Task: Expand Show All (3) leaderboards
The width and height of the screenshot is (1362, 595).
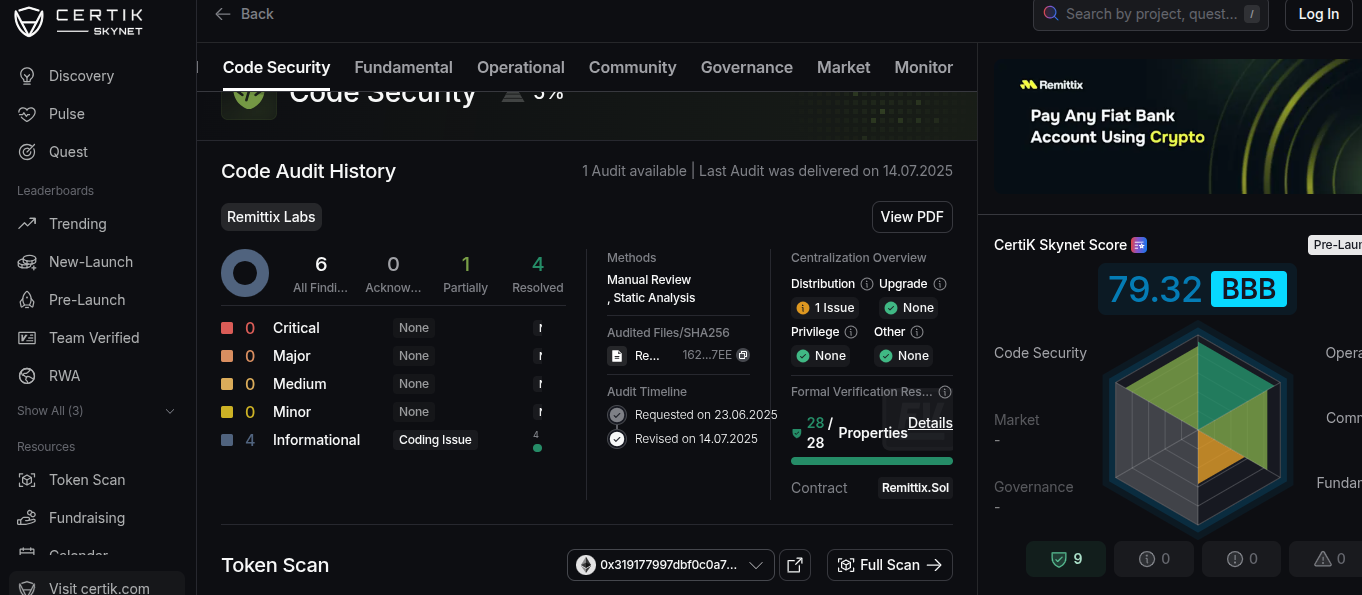Action: [96, 411]
